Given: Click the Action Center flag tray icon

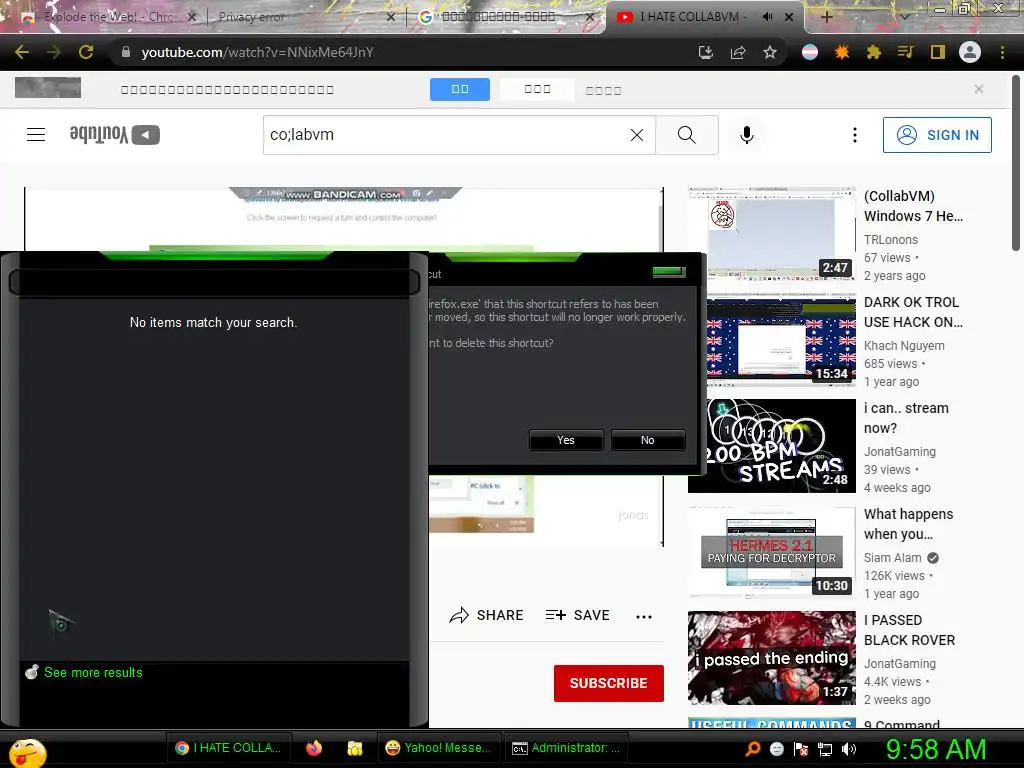Looking at the screenshot, I should coord(801,749).
